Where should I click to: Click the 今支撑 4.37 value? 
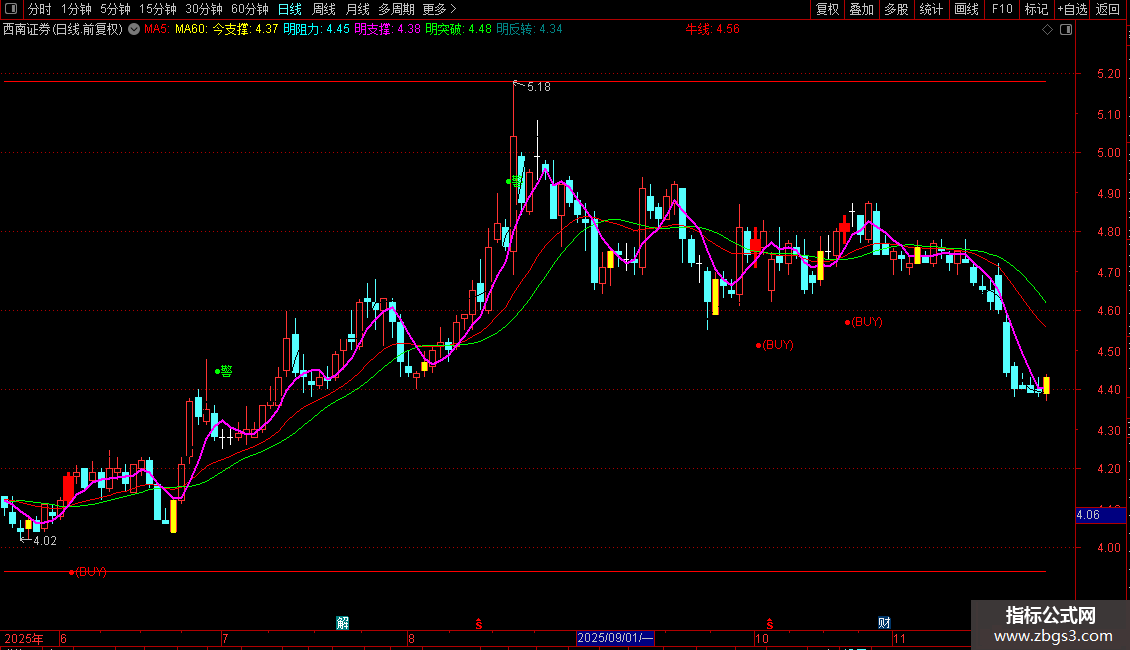[245, 29]
